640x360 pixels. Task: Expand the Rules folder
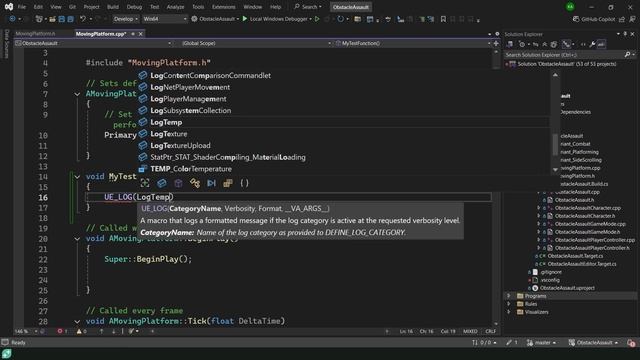[509, 304]
